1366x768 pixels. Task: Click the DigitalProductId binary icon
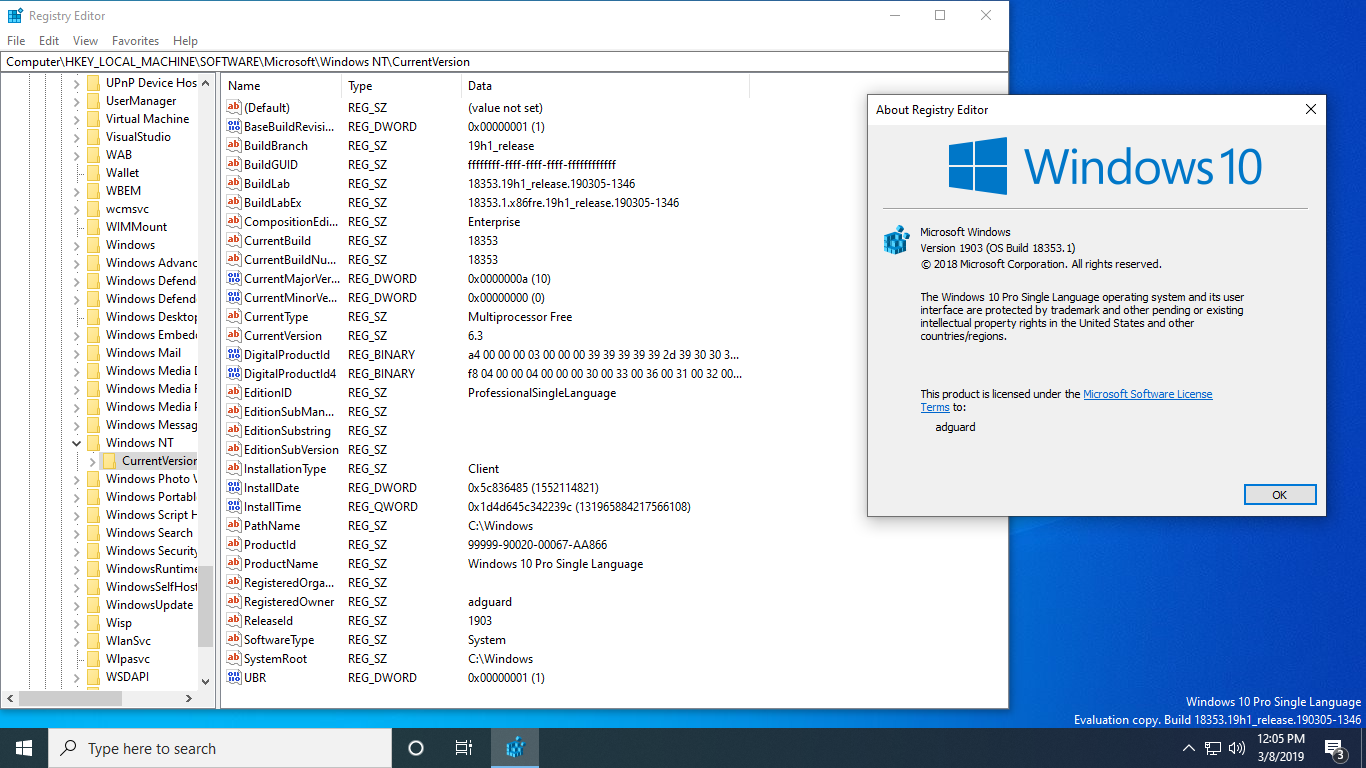(x=234, y=355)
